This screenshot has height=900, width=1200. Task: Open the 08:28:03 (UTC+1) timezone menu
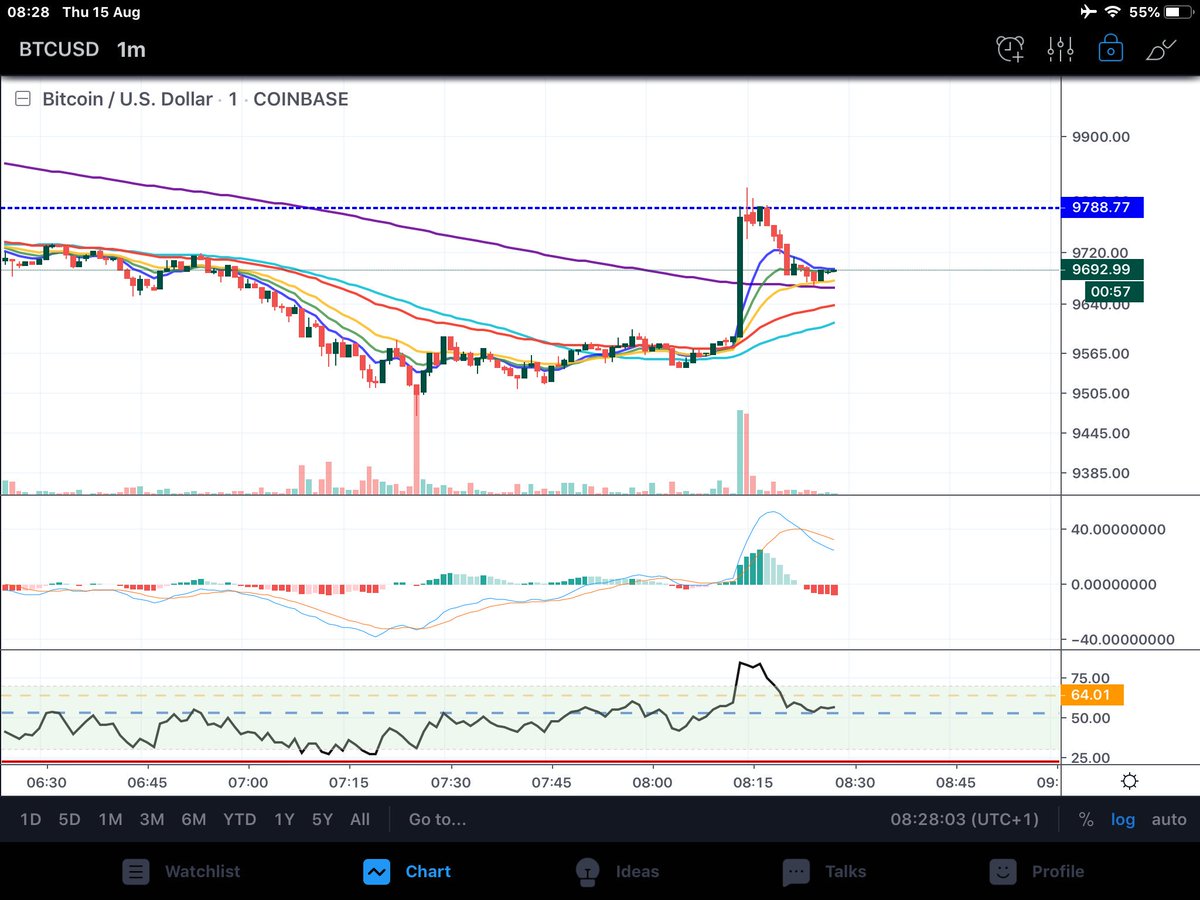965,819
